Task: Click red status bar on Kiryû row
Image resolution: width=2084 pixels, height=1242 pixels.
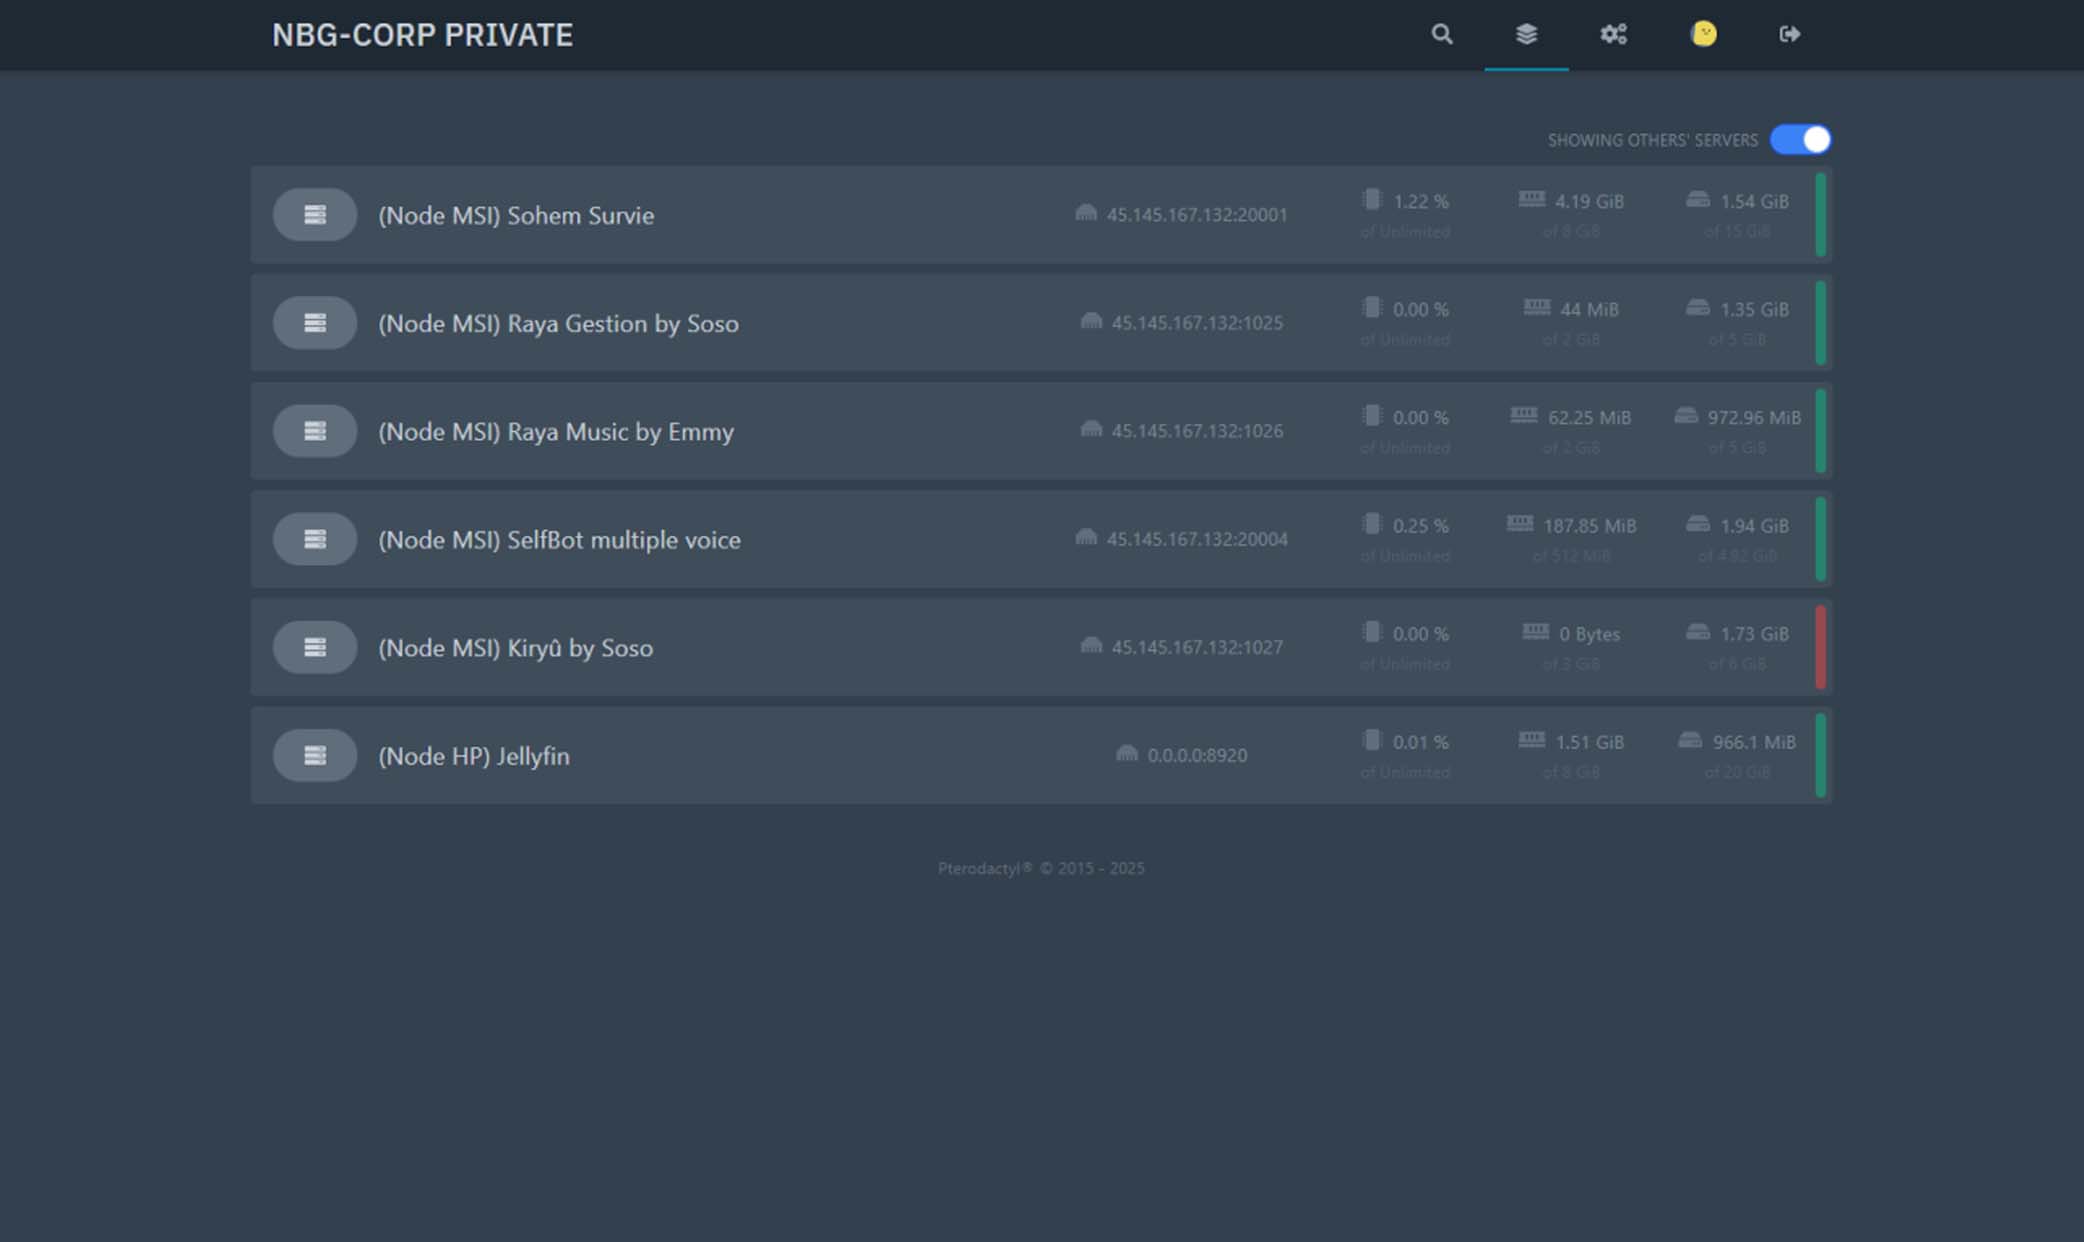Action: 1820,647
